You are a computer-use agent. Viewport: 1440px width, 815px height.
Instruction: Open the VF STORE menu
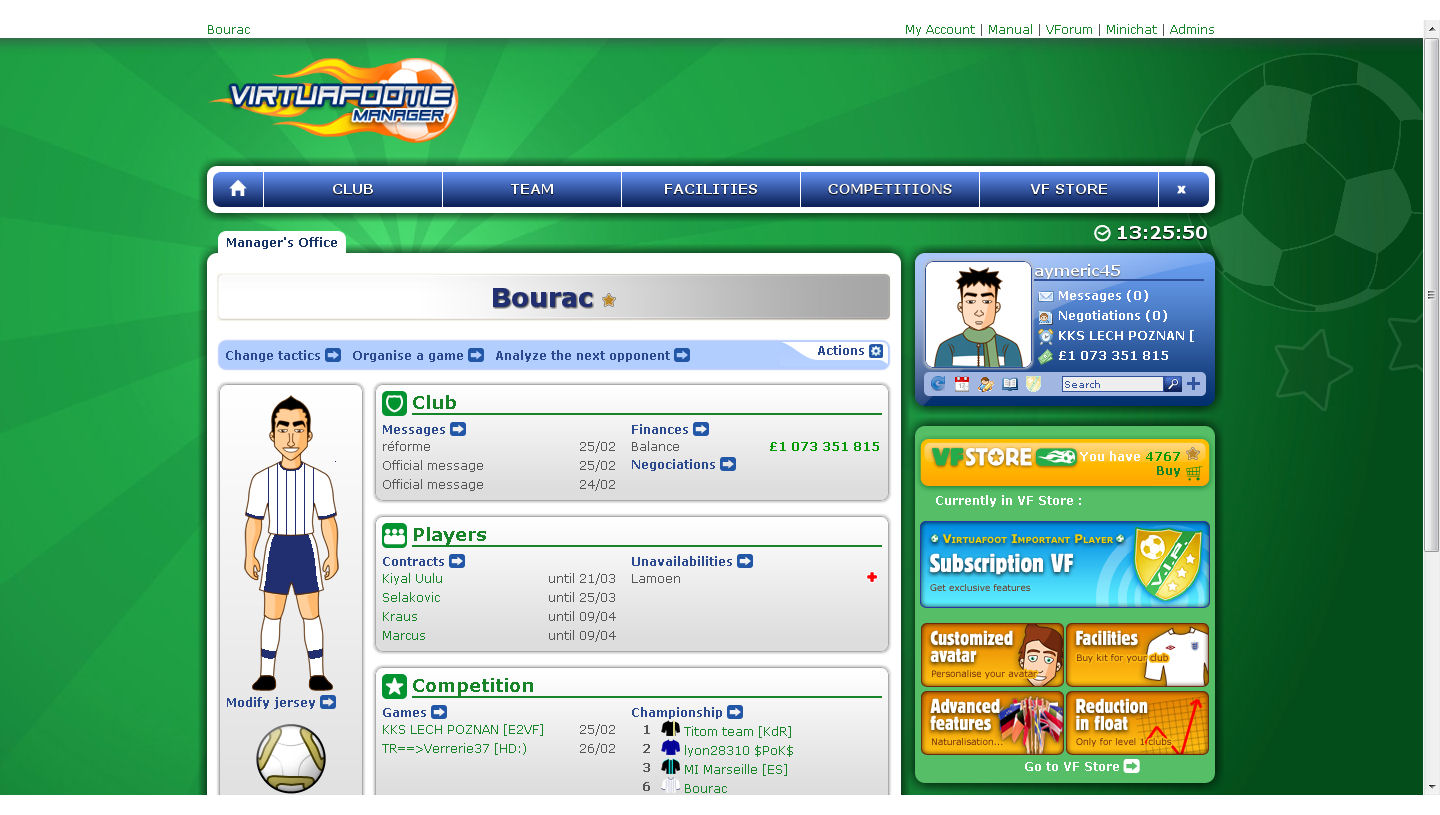pos(1069,189)
